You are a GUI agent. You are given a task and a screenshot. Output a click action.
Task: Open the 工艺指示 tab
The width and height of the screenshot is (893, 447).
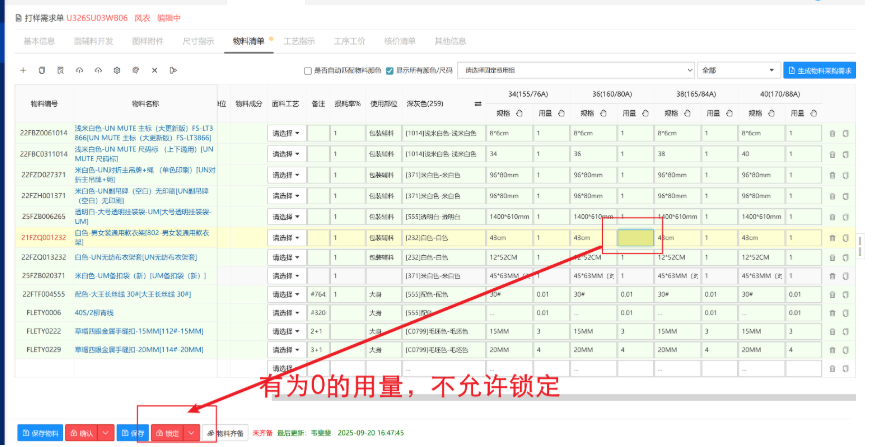(x=300, y=41)
